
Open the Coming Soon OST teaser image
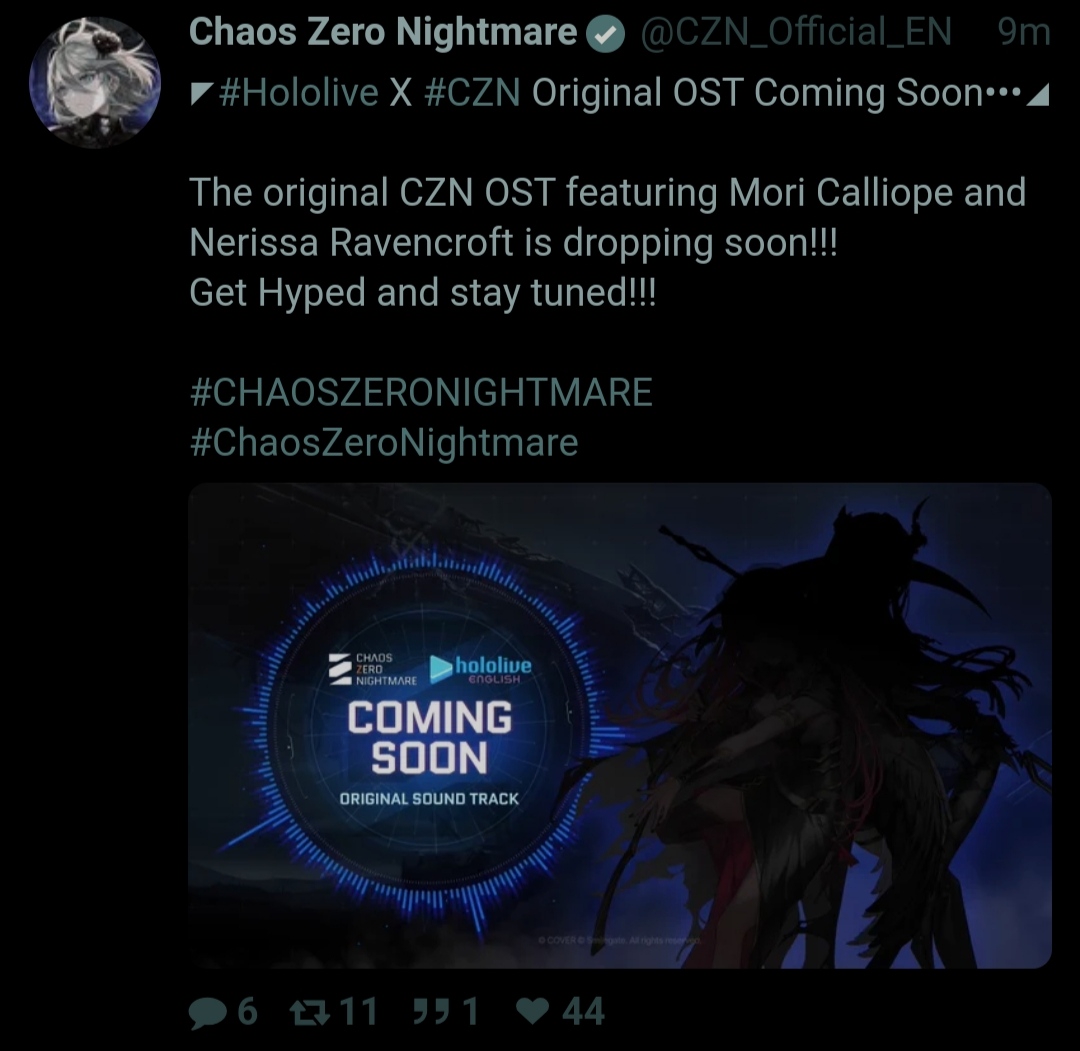[620, 726]
